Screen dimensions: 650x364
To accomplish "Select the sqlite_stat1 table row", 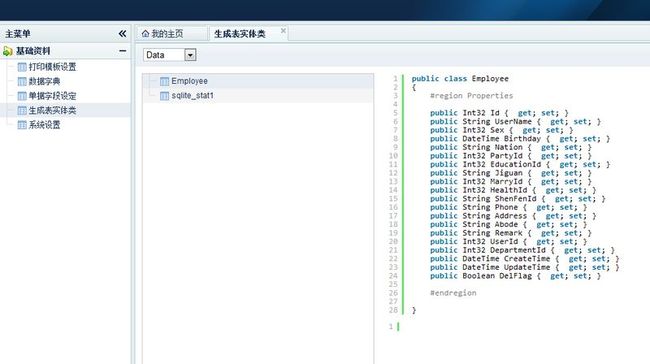I will (x=258, y=96).
